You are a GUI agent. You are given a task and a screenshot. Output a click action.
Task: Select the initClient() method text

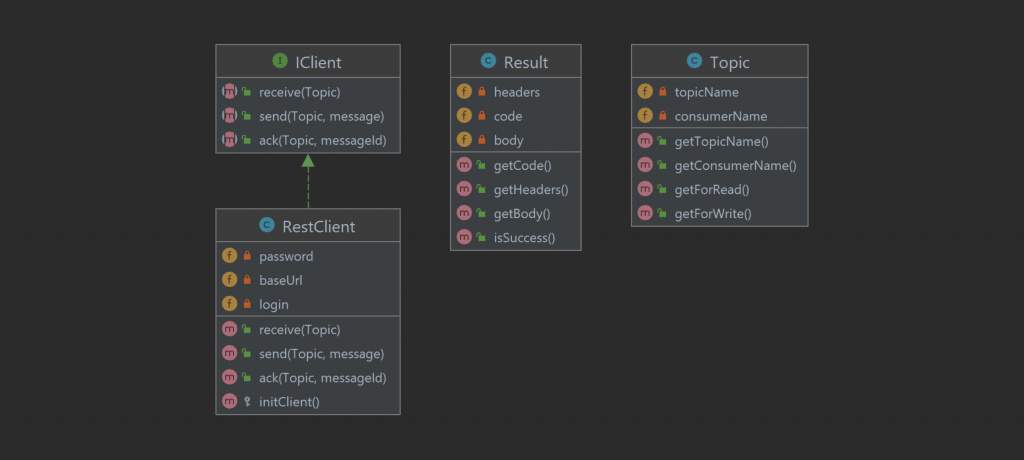coord(289,402)
